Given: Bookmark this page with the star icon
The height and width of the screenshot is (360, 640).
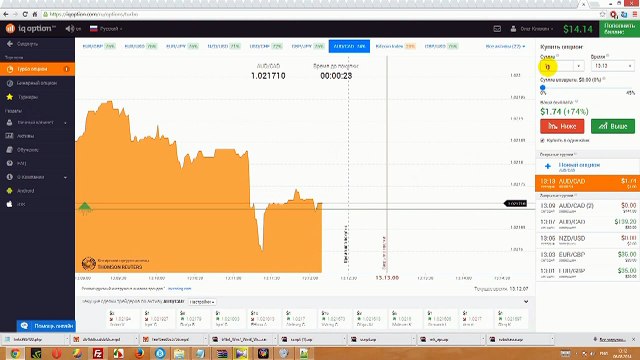Looking at the screenshot, I should point(602,14).
